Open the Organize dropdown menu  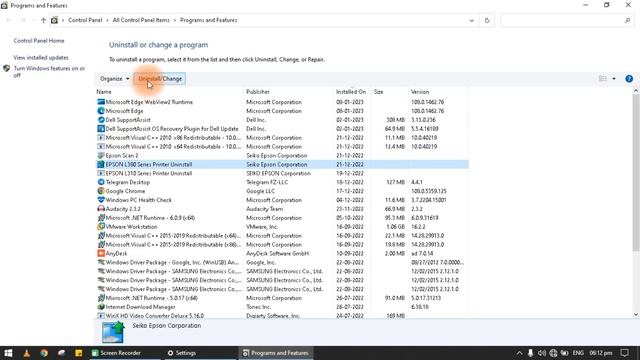coord(114,79)
